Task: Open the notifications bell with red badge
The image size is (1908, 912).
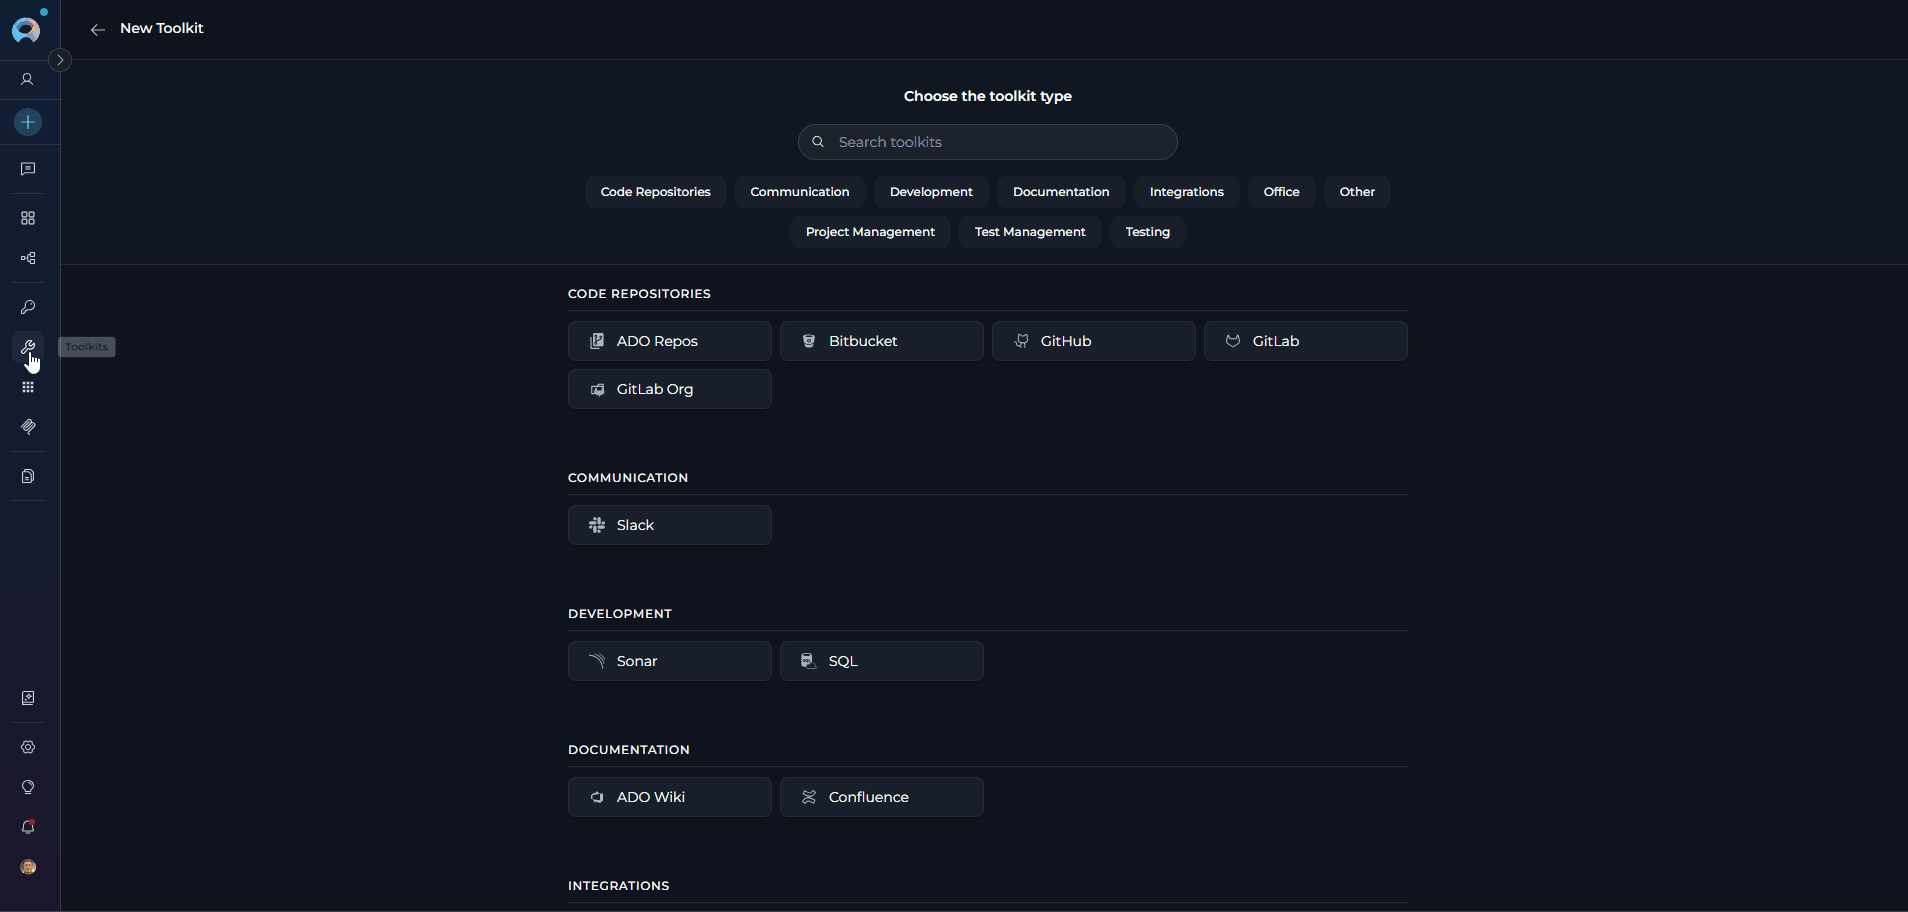Action: click(x=27, y=827)
